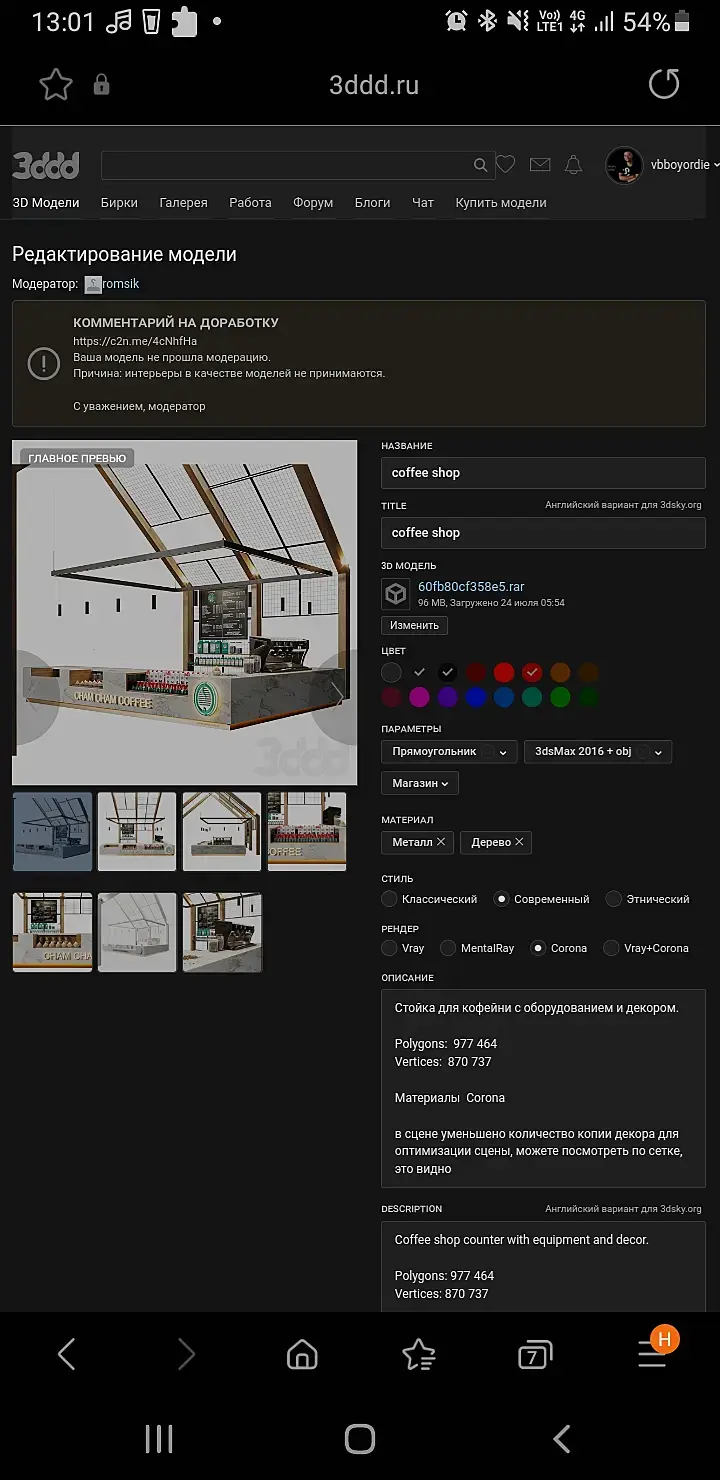Reload the page with refresh icon
720x1480 pixels.
[x=664, y=84]
